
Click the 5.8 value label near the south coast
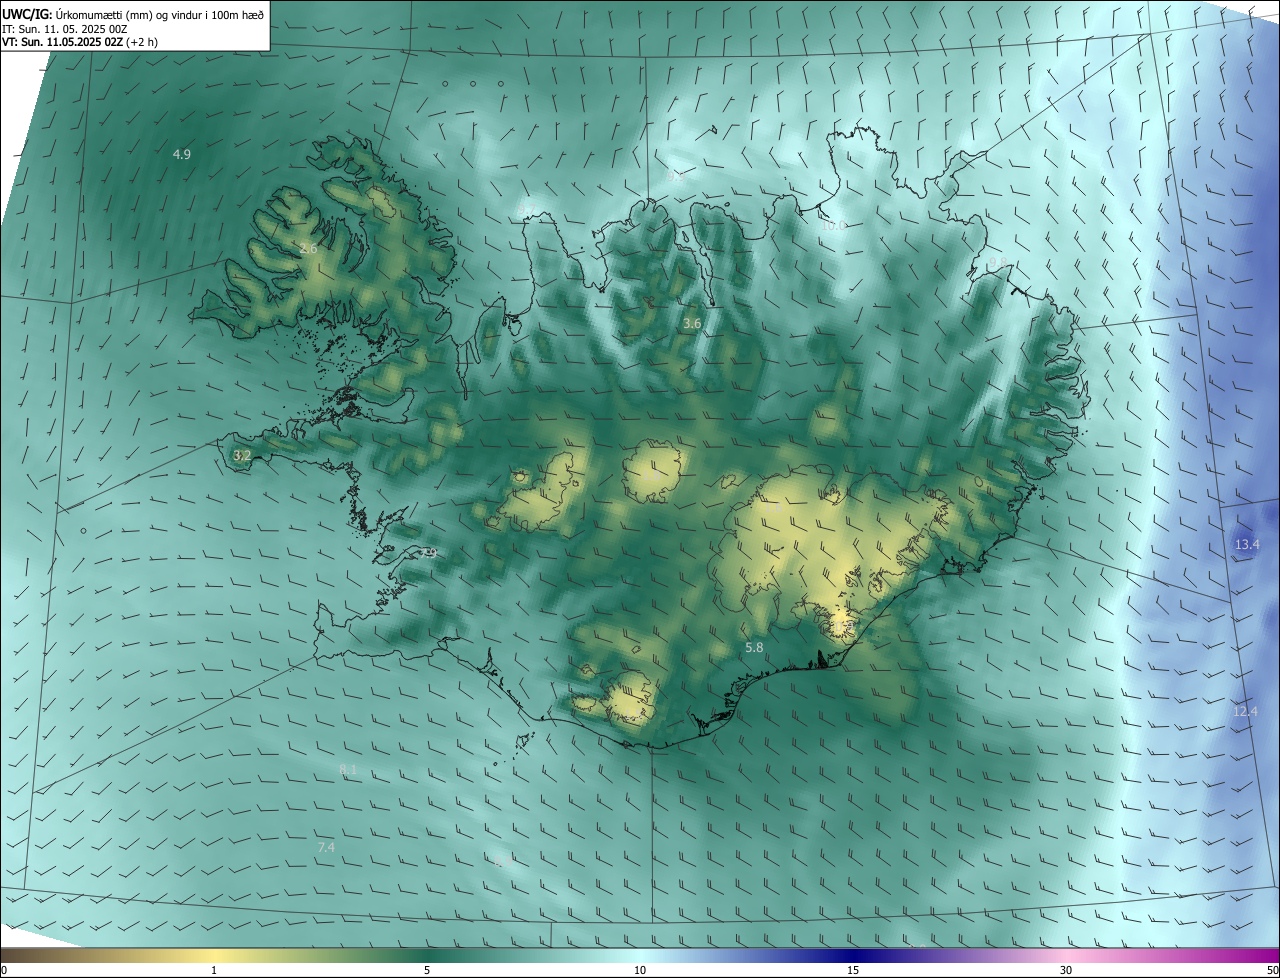[x=754, y=648]
